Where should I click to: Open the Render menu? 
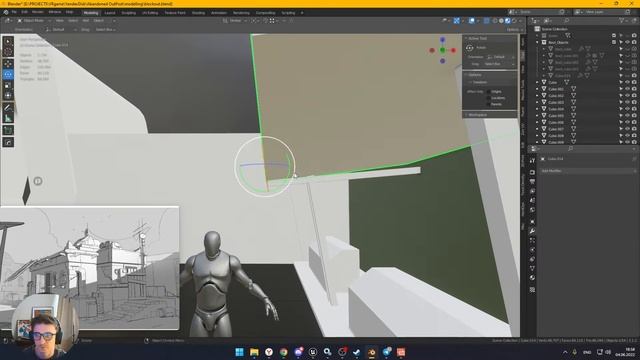38,12
